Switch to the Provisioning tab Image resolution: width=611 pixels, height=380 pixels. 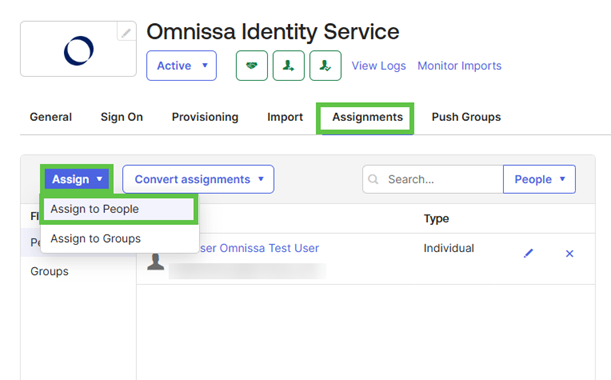pyautogui.click(x=205, y=117)
